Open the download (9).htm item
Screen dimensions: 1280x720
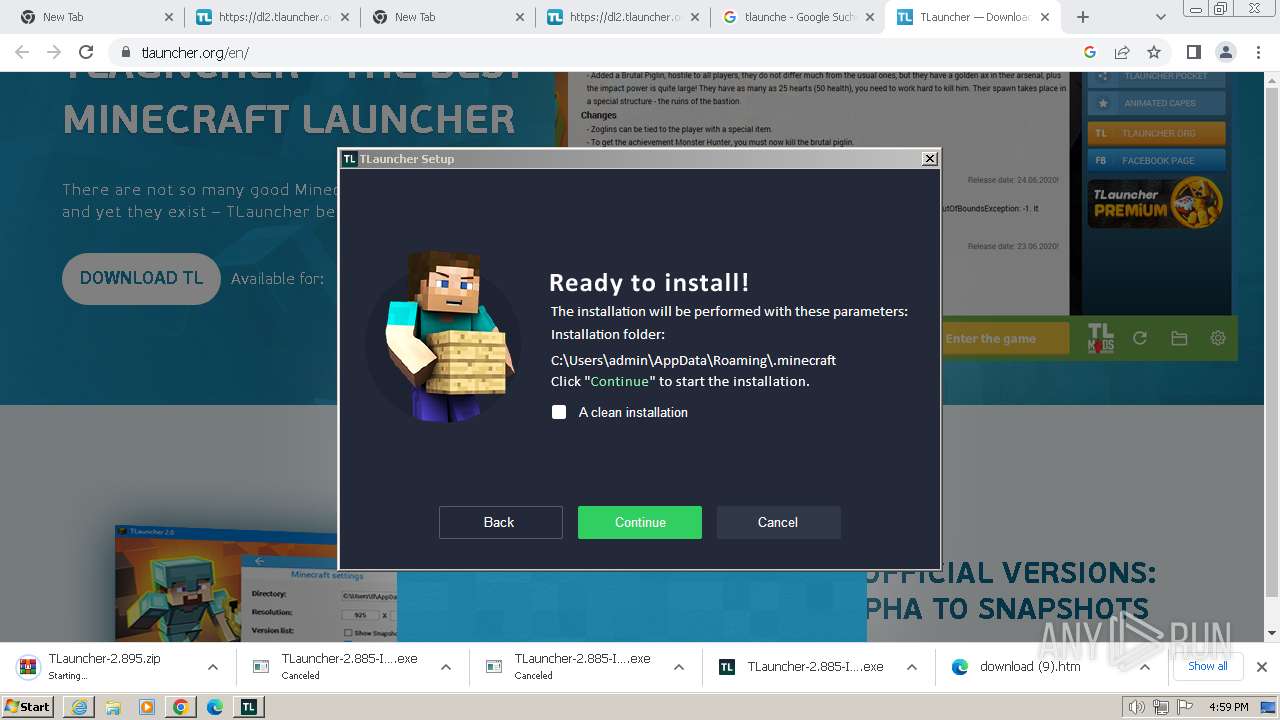(1030, 667)
